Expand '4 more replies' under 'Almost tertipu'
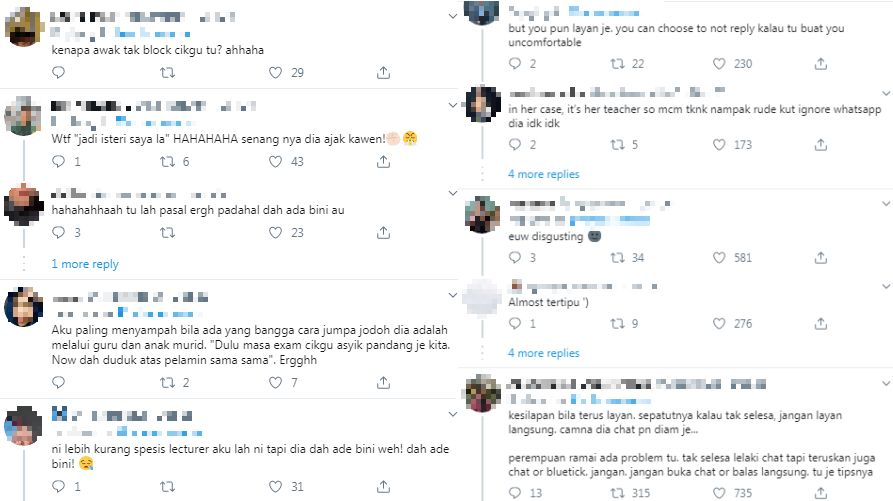Image resolution: width=893 pixels, height=501 pixels. coord(543,353)
